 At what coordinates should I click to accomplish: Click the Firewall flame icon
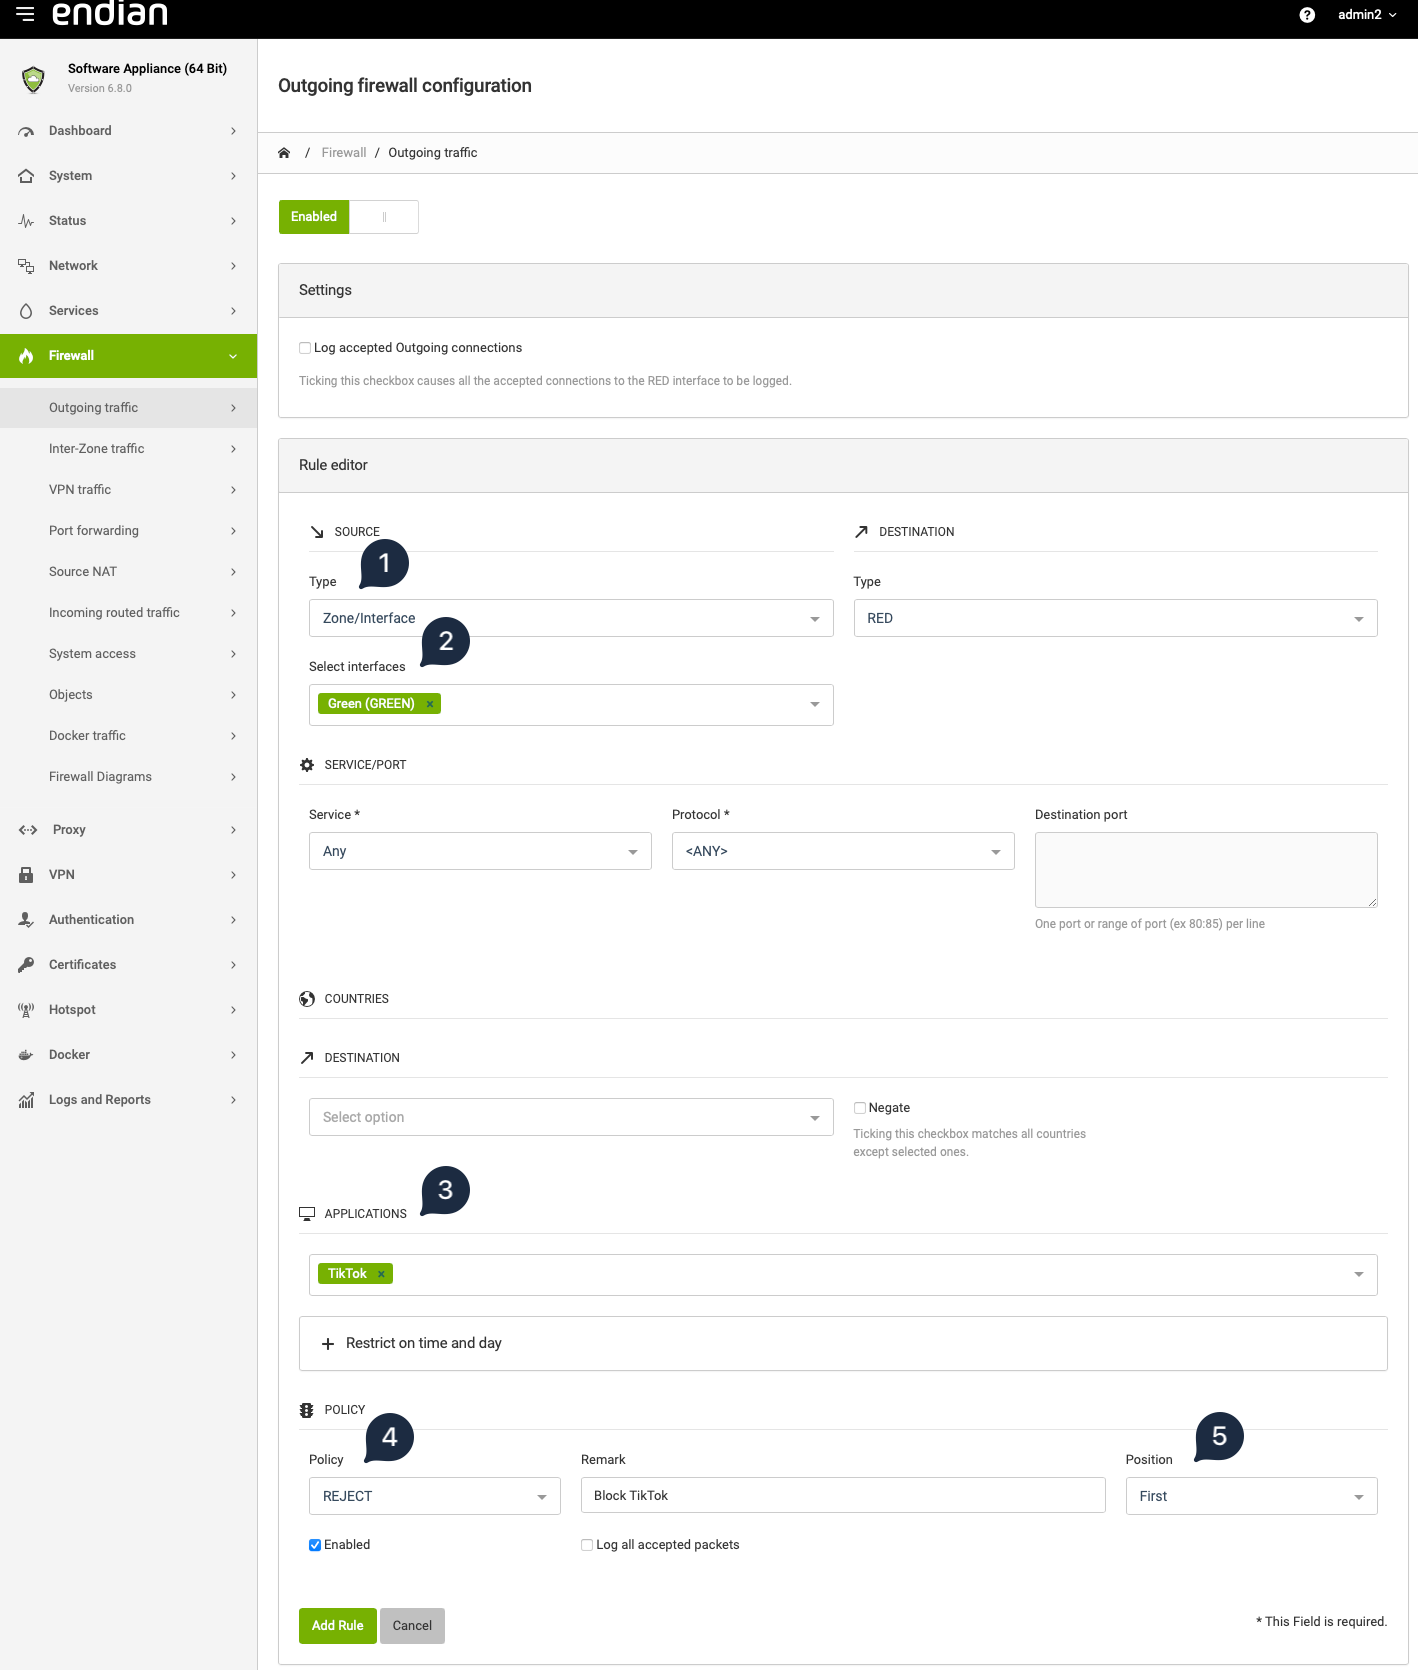pos(26,356)
